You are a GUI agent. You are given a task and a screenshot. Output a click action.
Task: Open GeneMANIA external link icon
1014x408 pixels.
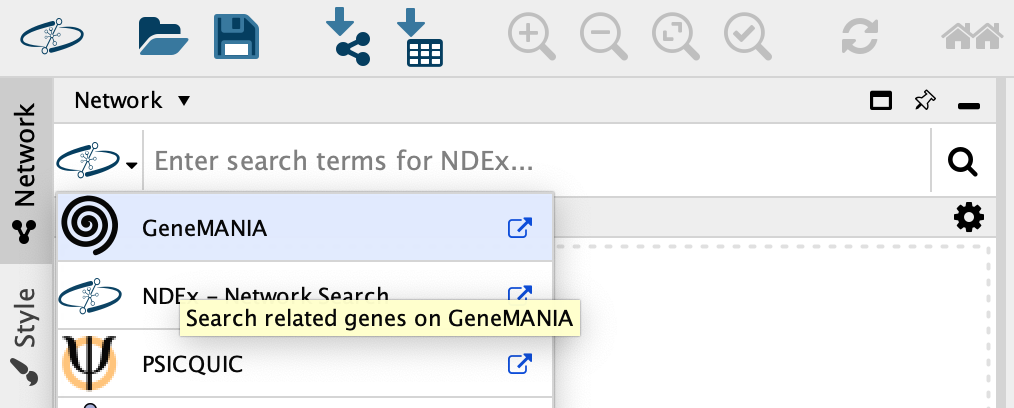(519, 228)
